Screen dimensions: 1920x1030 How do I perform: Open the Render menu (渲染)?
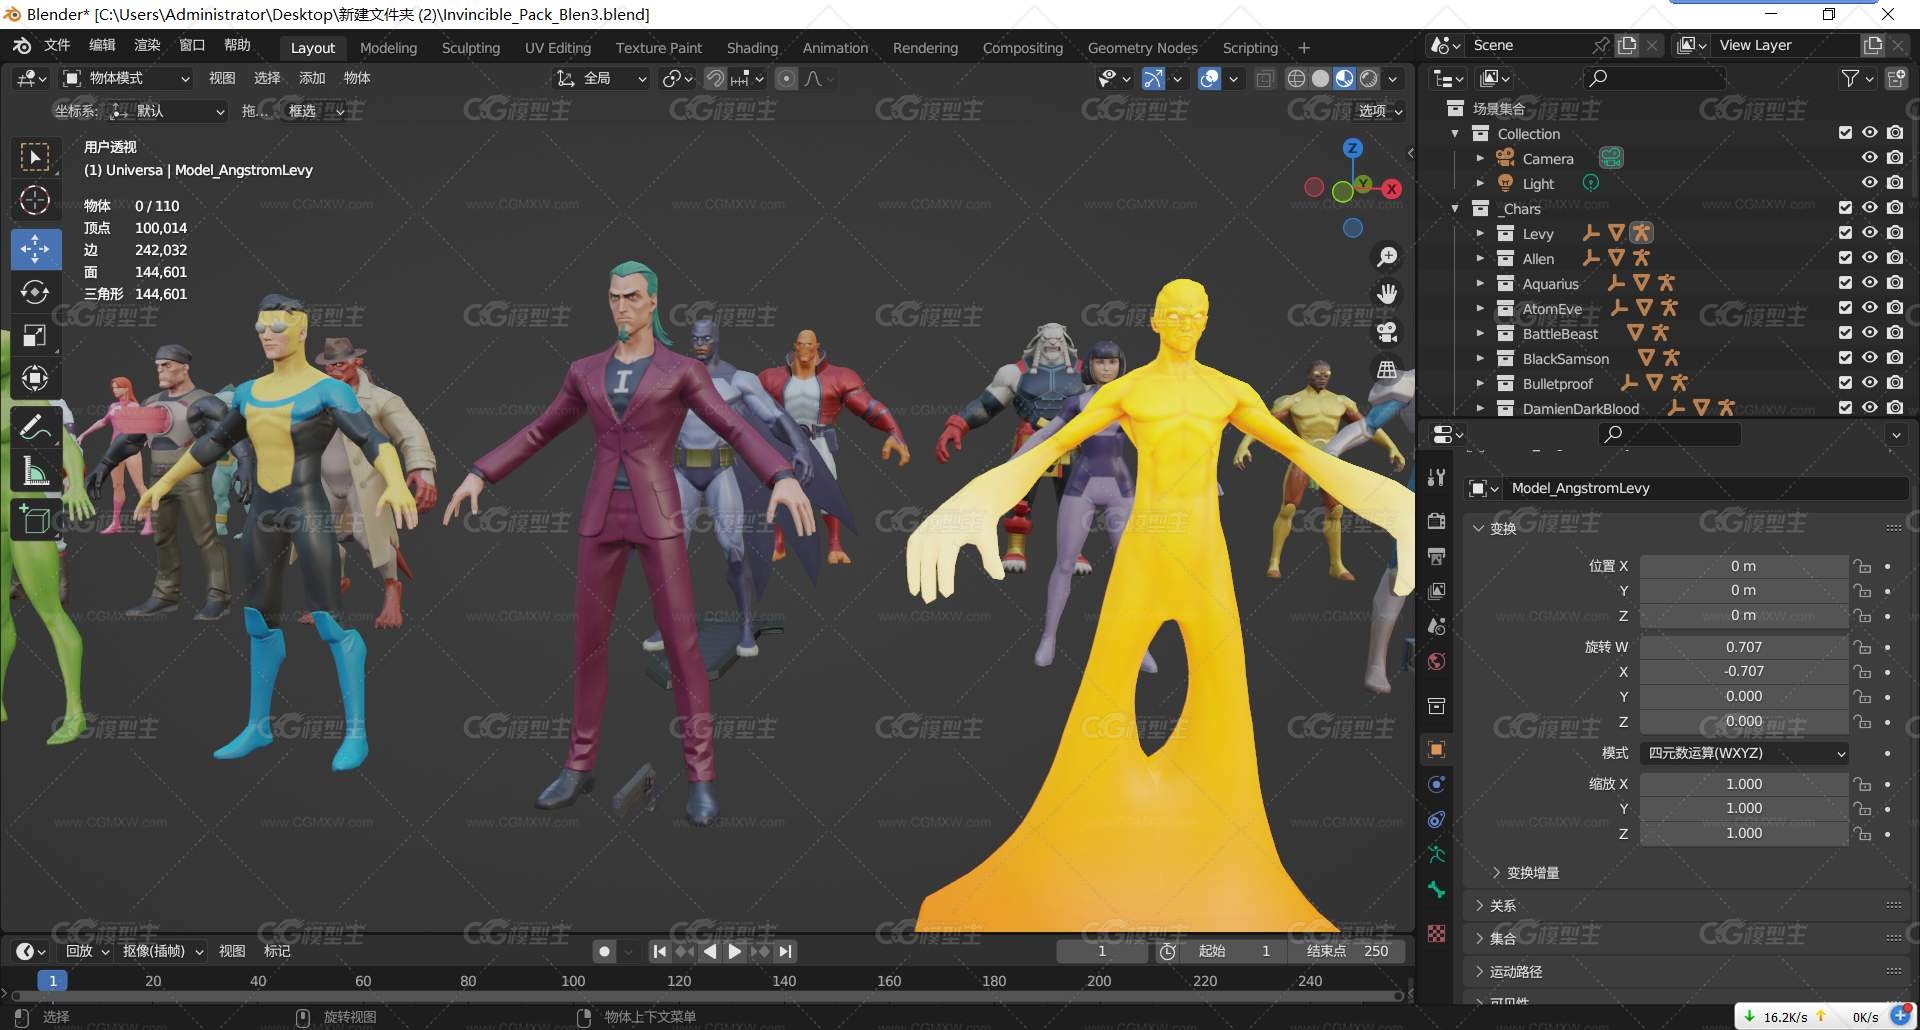click(x=147, y=45)
